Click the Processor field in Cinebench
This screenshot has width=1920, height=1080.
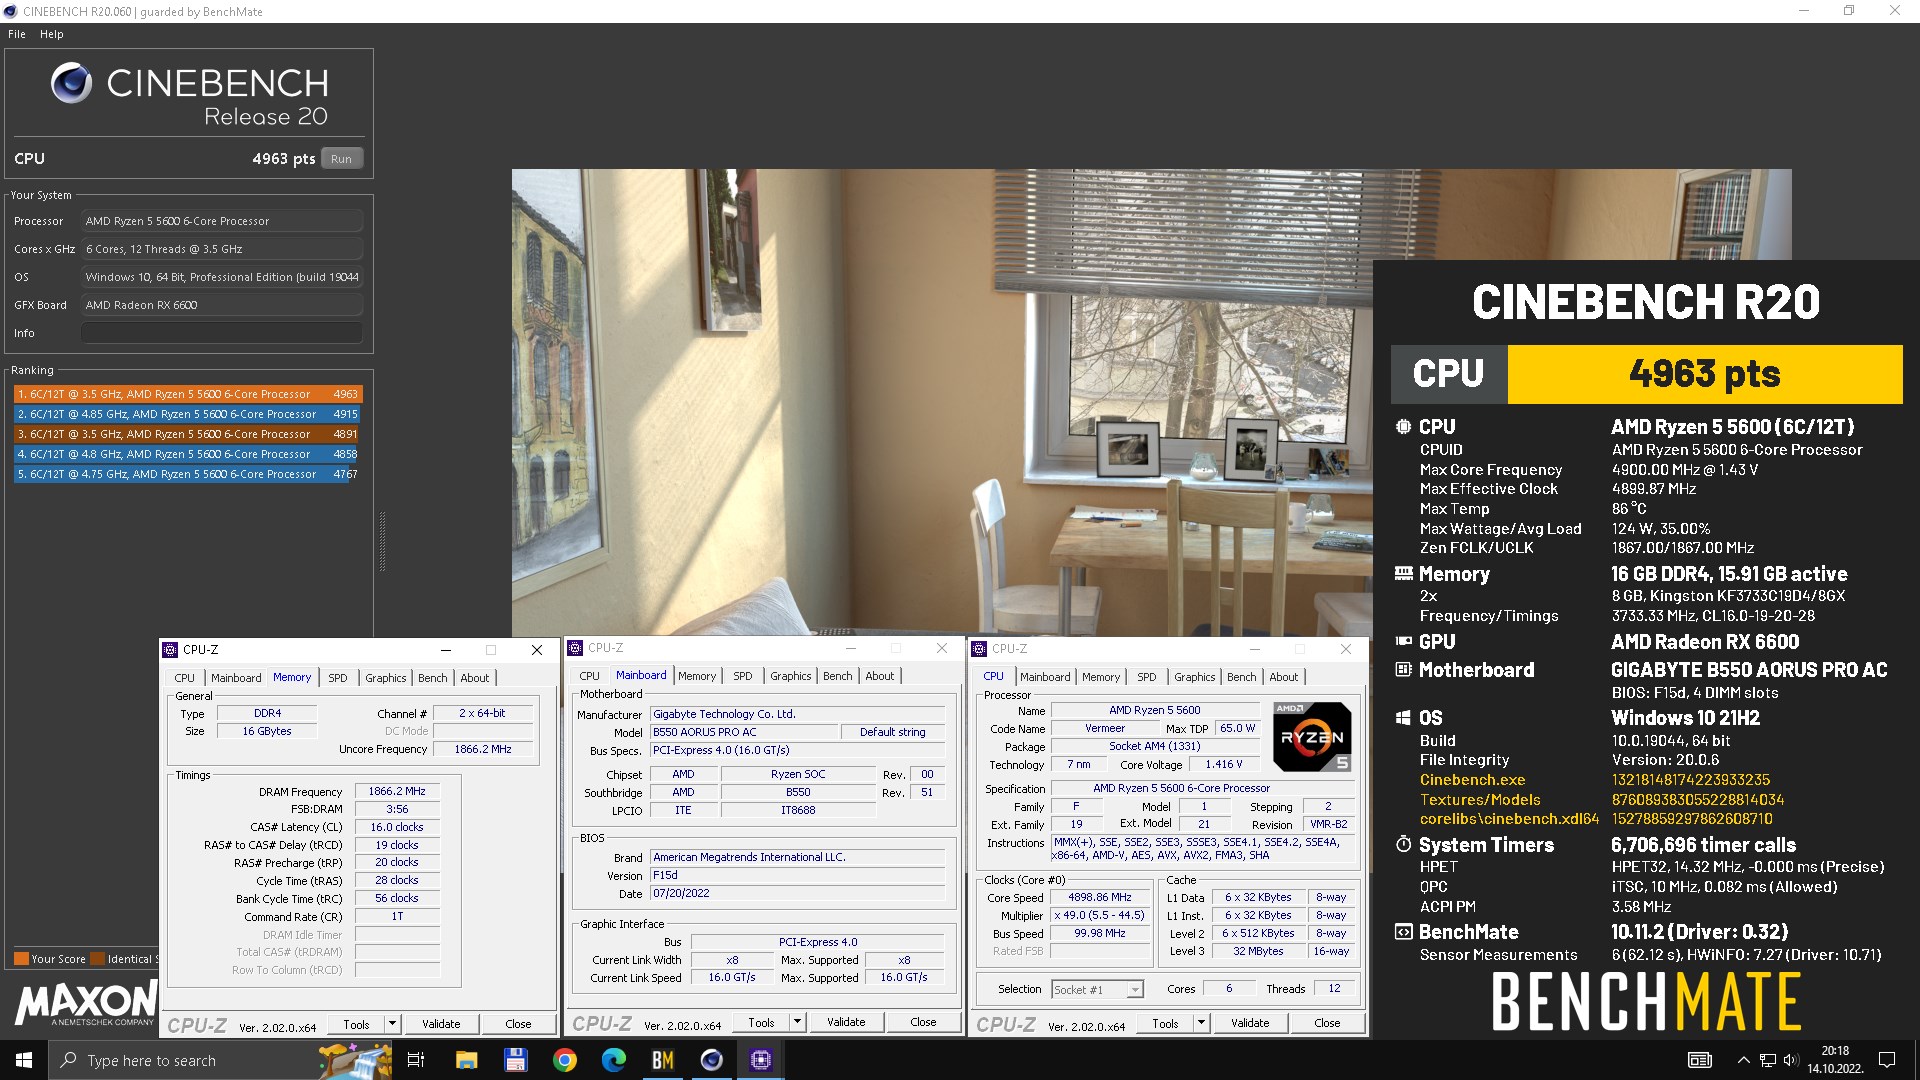click(x=222, y=221)
